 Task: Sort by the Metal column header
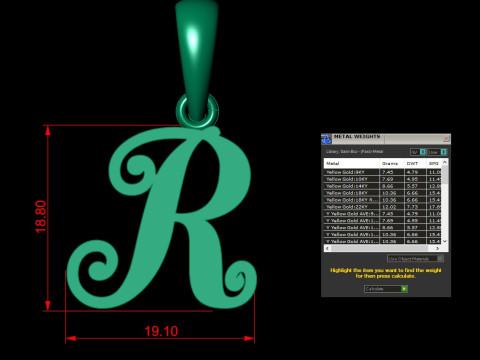[x=352, y=163]
